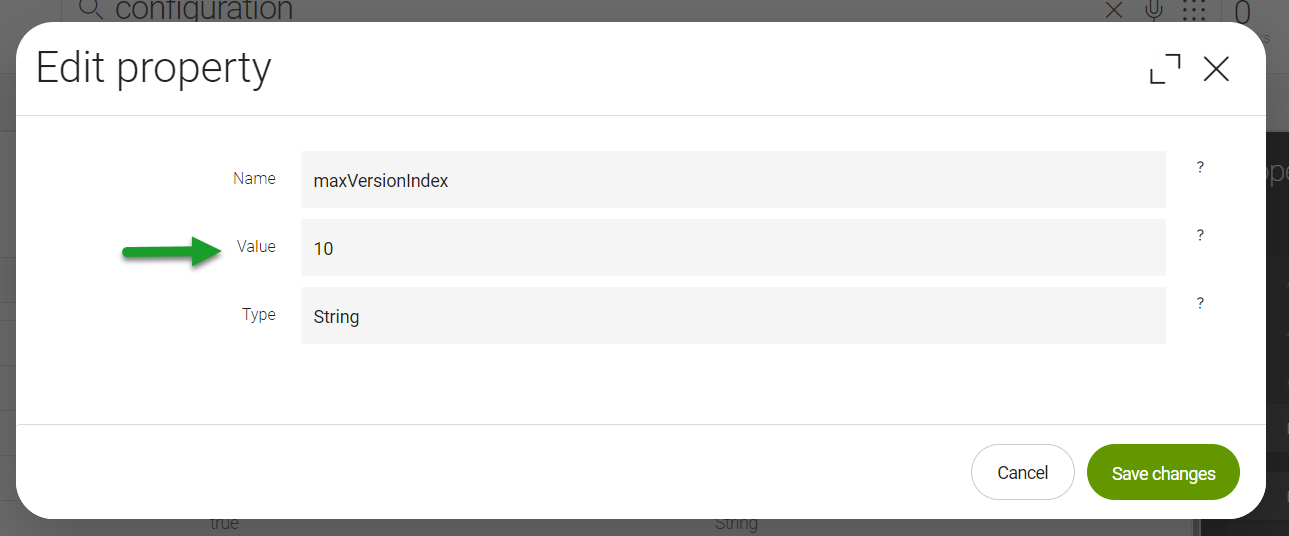The height and width of the screenshot is (536, 1289).
Task: Open help for the Type field
Action: tap(1200, 304)
